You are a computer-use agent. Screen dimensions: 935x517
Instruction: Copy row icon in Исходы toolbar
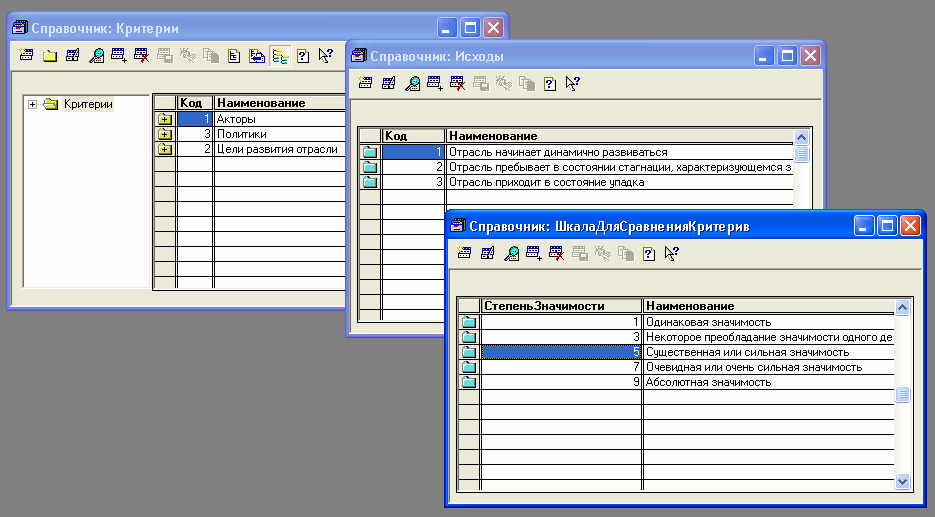point(435,83)
